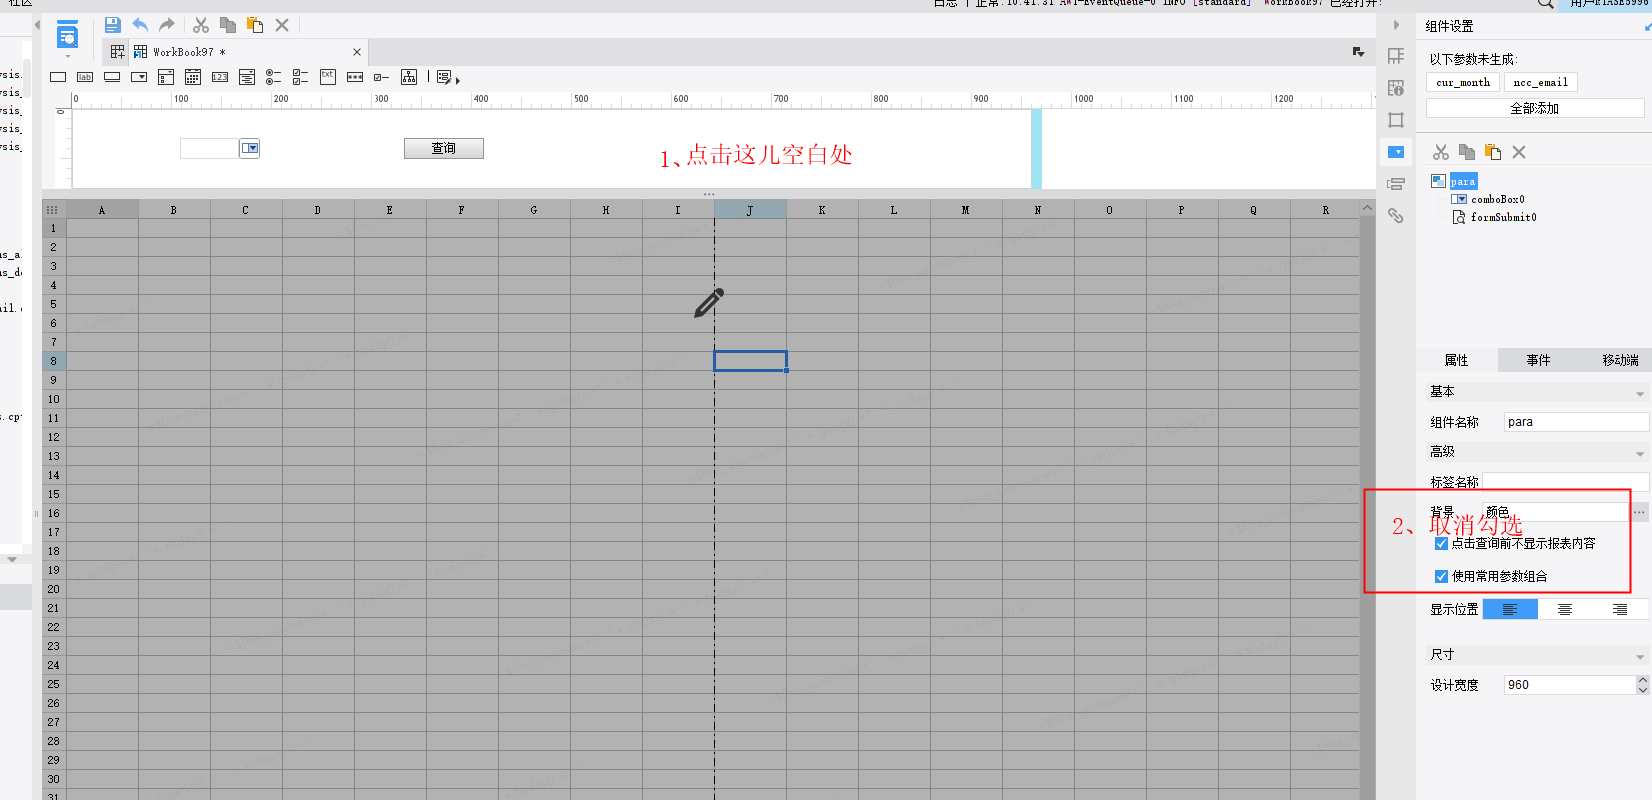Select the tree view widget icon
The width and height of the screenshot is (1652, 800).
pos(409,77)
